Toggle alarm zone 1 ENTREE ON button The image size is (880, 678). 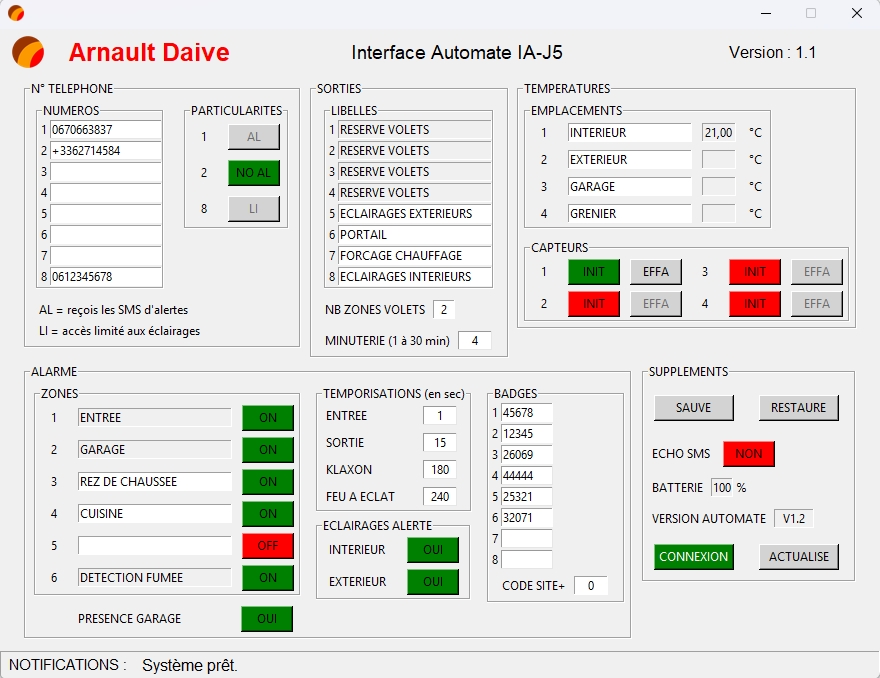267,418
